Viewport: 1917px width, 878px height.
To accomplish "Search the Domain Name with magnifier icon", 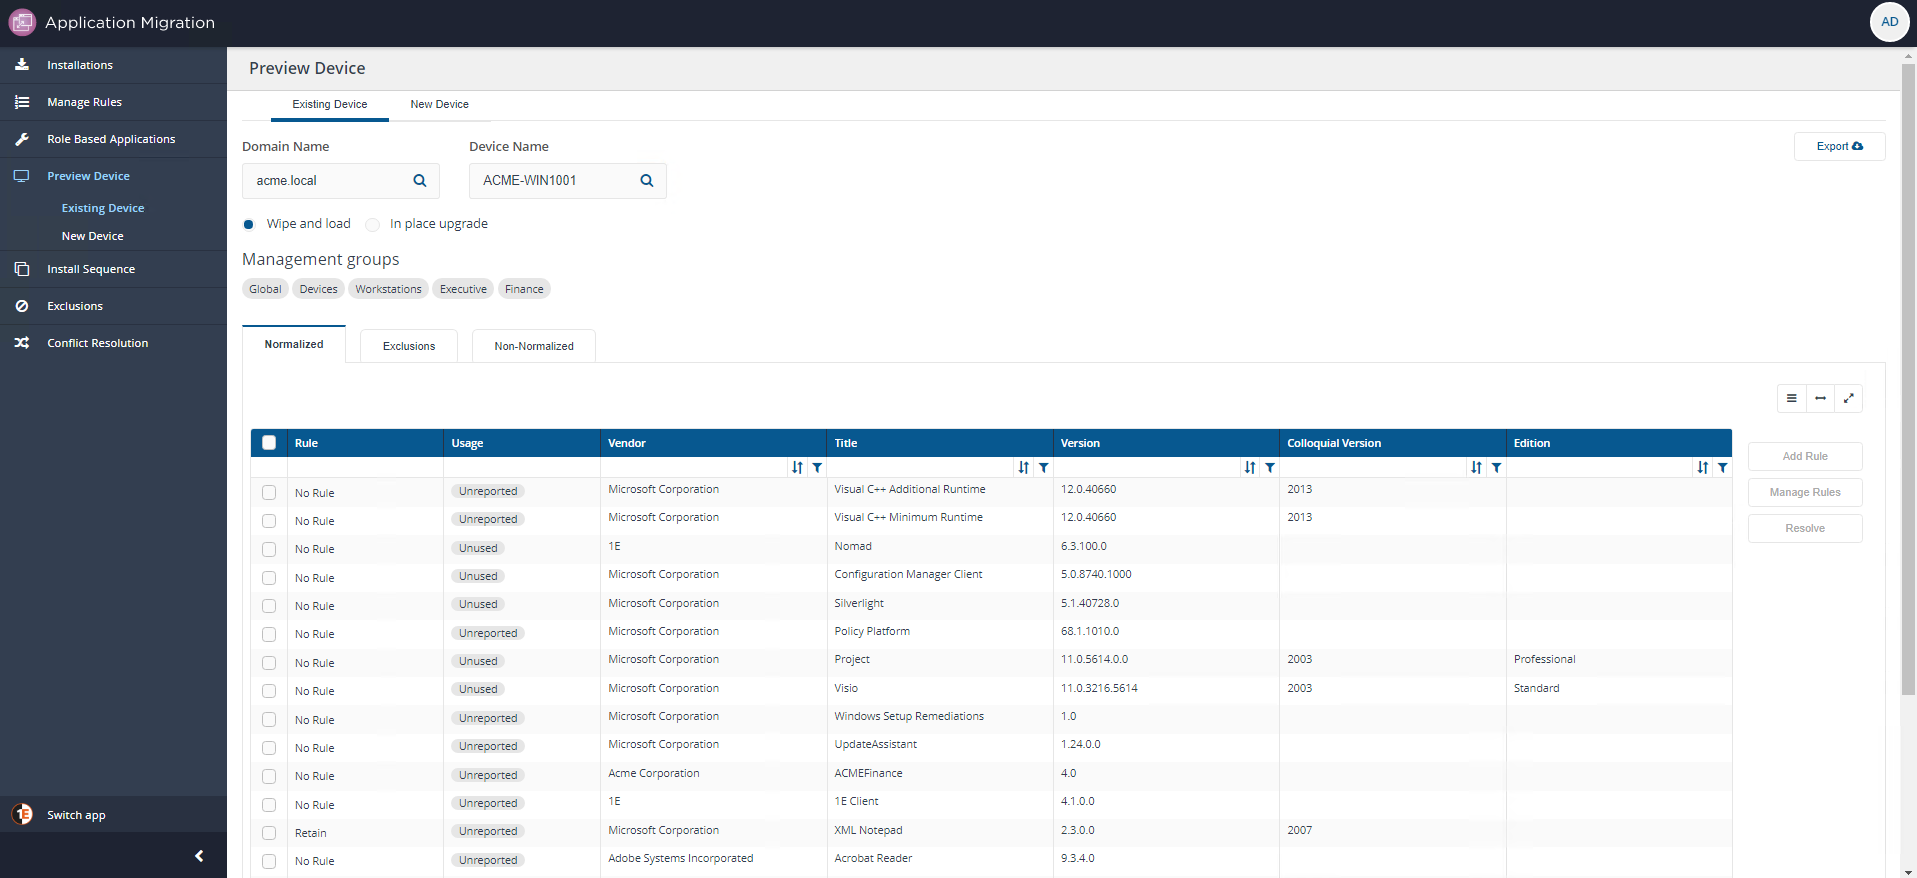I will (x=420, y=181).
